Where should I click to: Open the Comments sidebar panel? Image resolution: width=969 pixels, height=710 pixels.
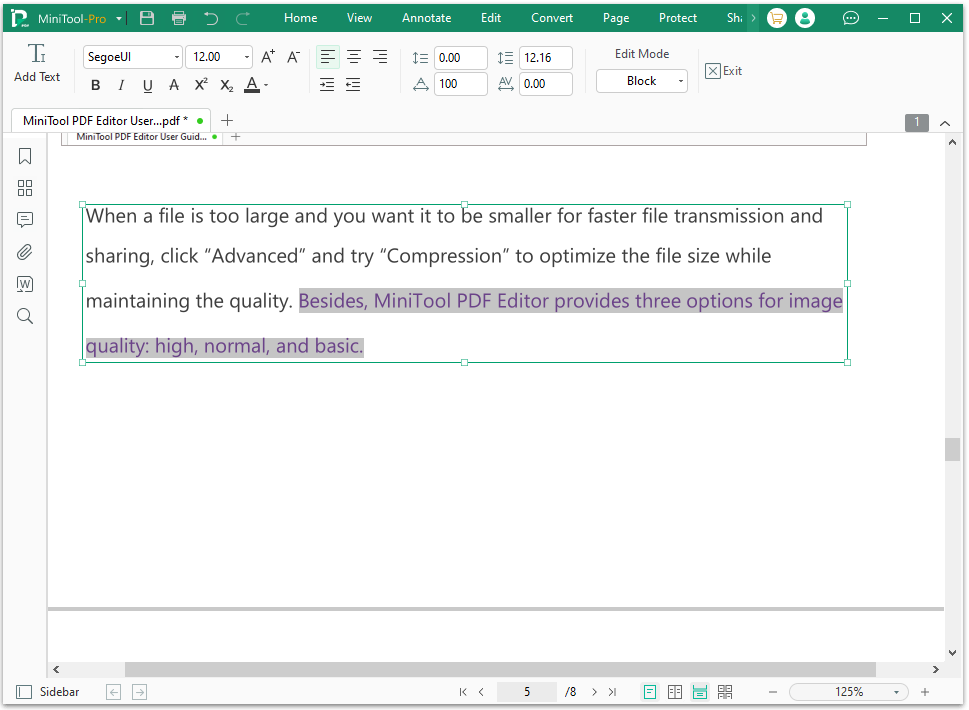tap(25, 220)
